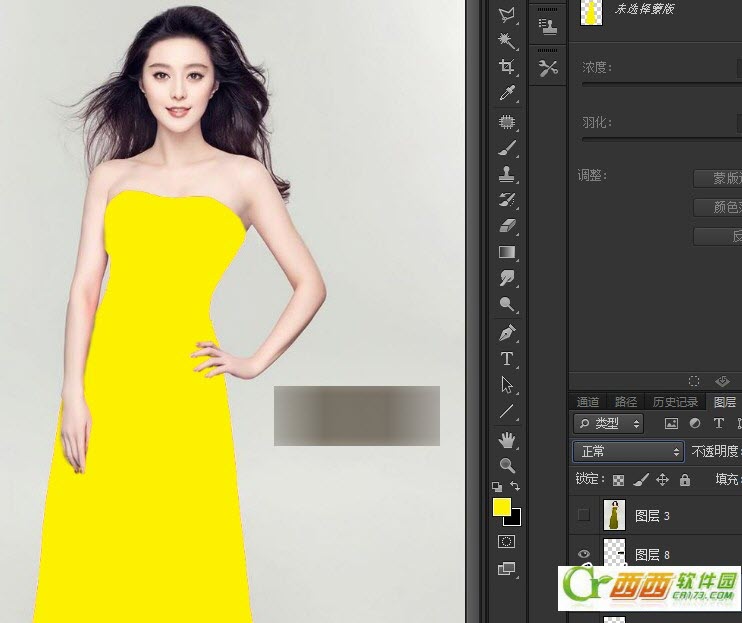This screenshot has height=623, width=742.
Task: Hide layer 图层 8 using eye icon
Action: tap(584, 554)
